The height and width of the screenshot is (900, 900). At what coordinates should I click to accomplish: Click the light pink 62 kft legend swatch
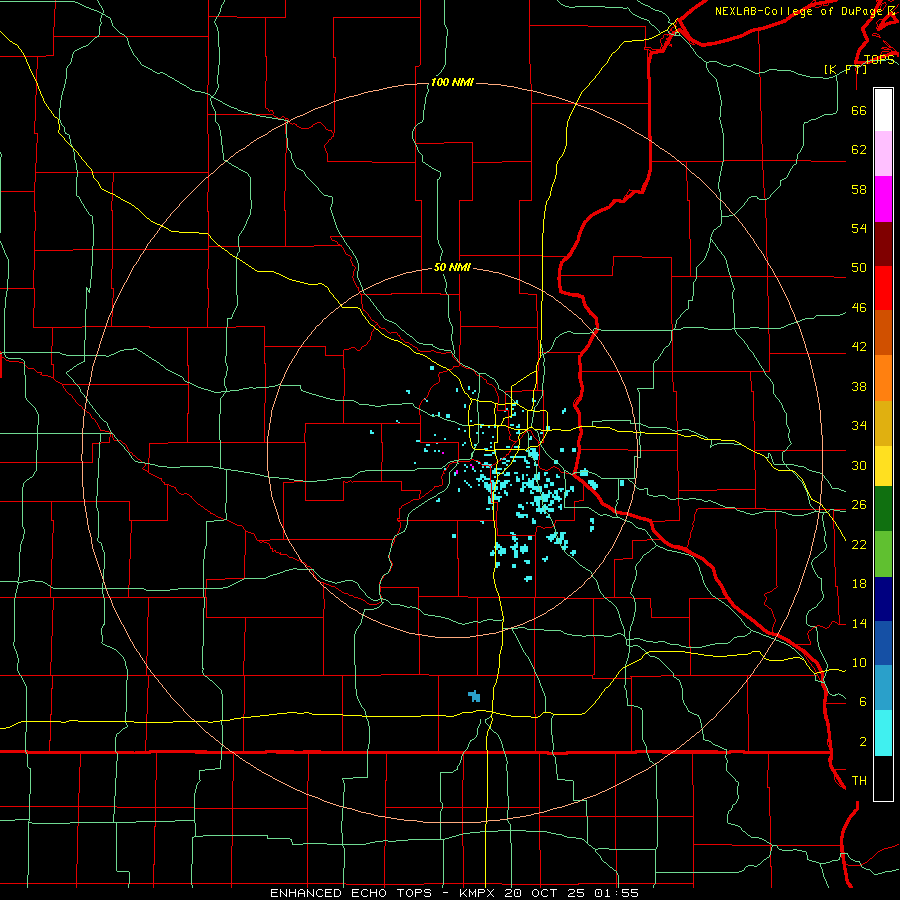883,154
